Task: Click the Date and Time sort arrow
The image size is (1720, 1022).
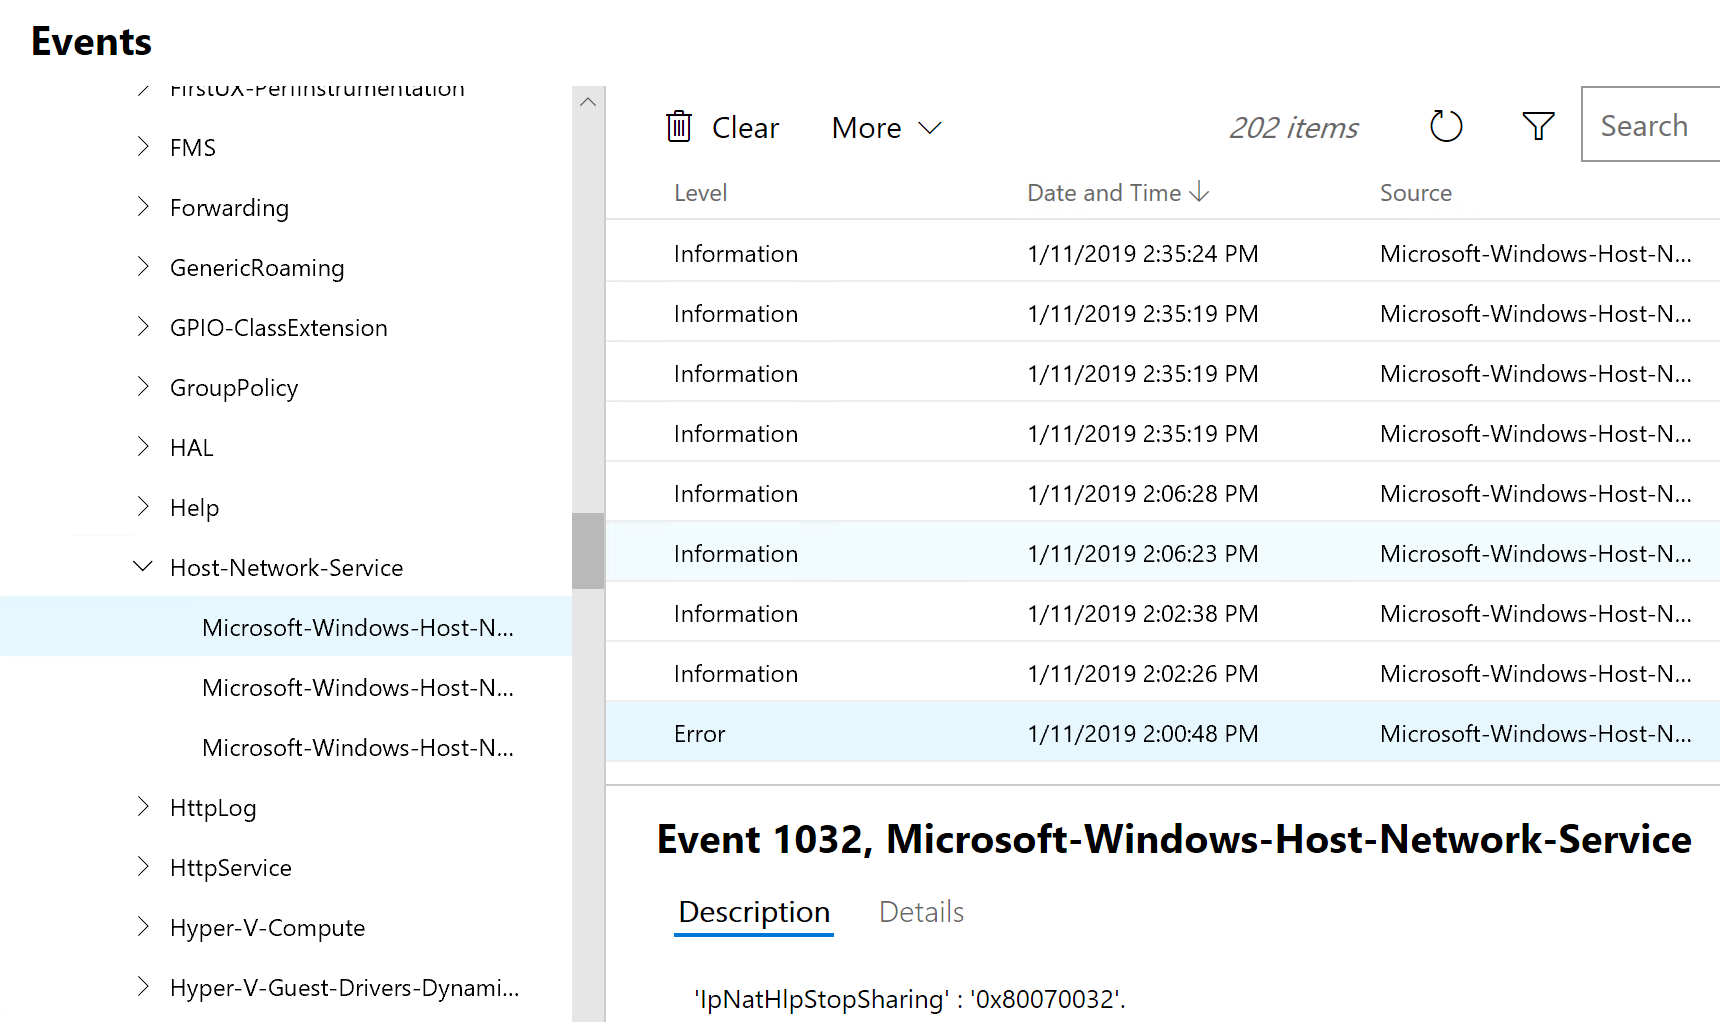Action: pos(1199,192)
